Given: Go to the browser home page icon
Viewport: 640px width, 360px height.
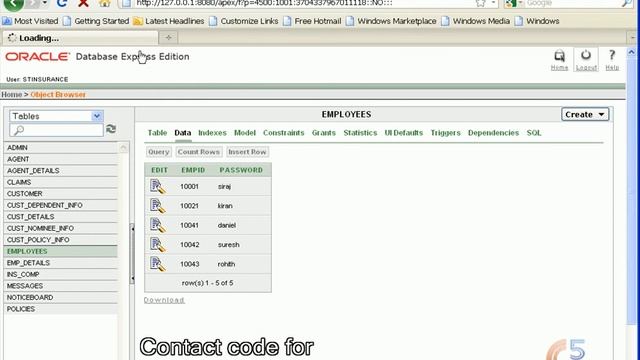Looking at the screenshot, I should 105,3.
